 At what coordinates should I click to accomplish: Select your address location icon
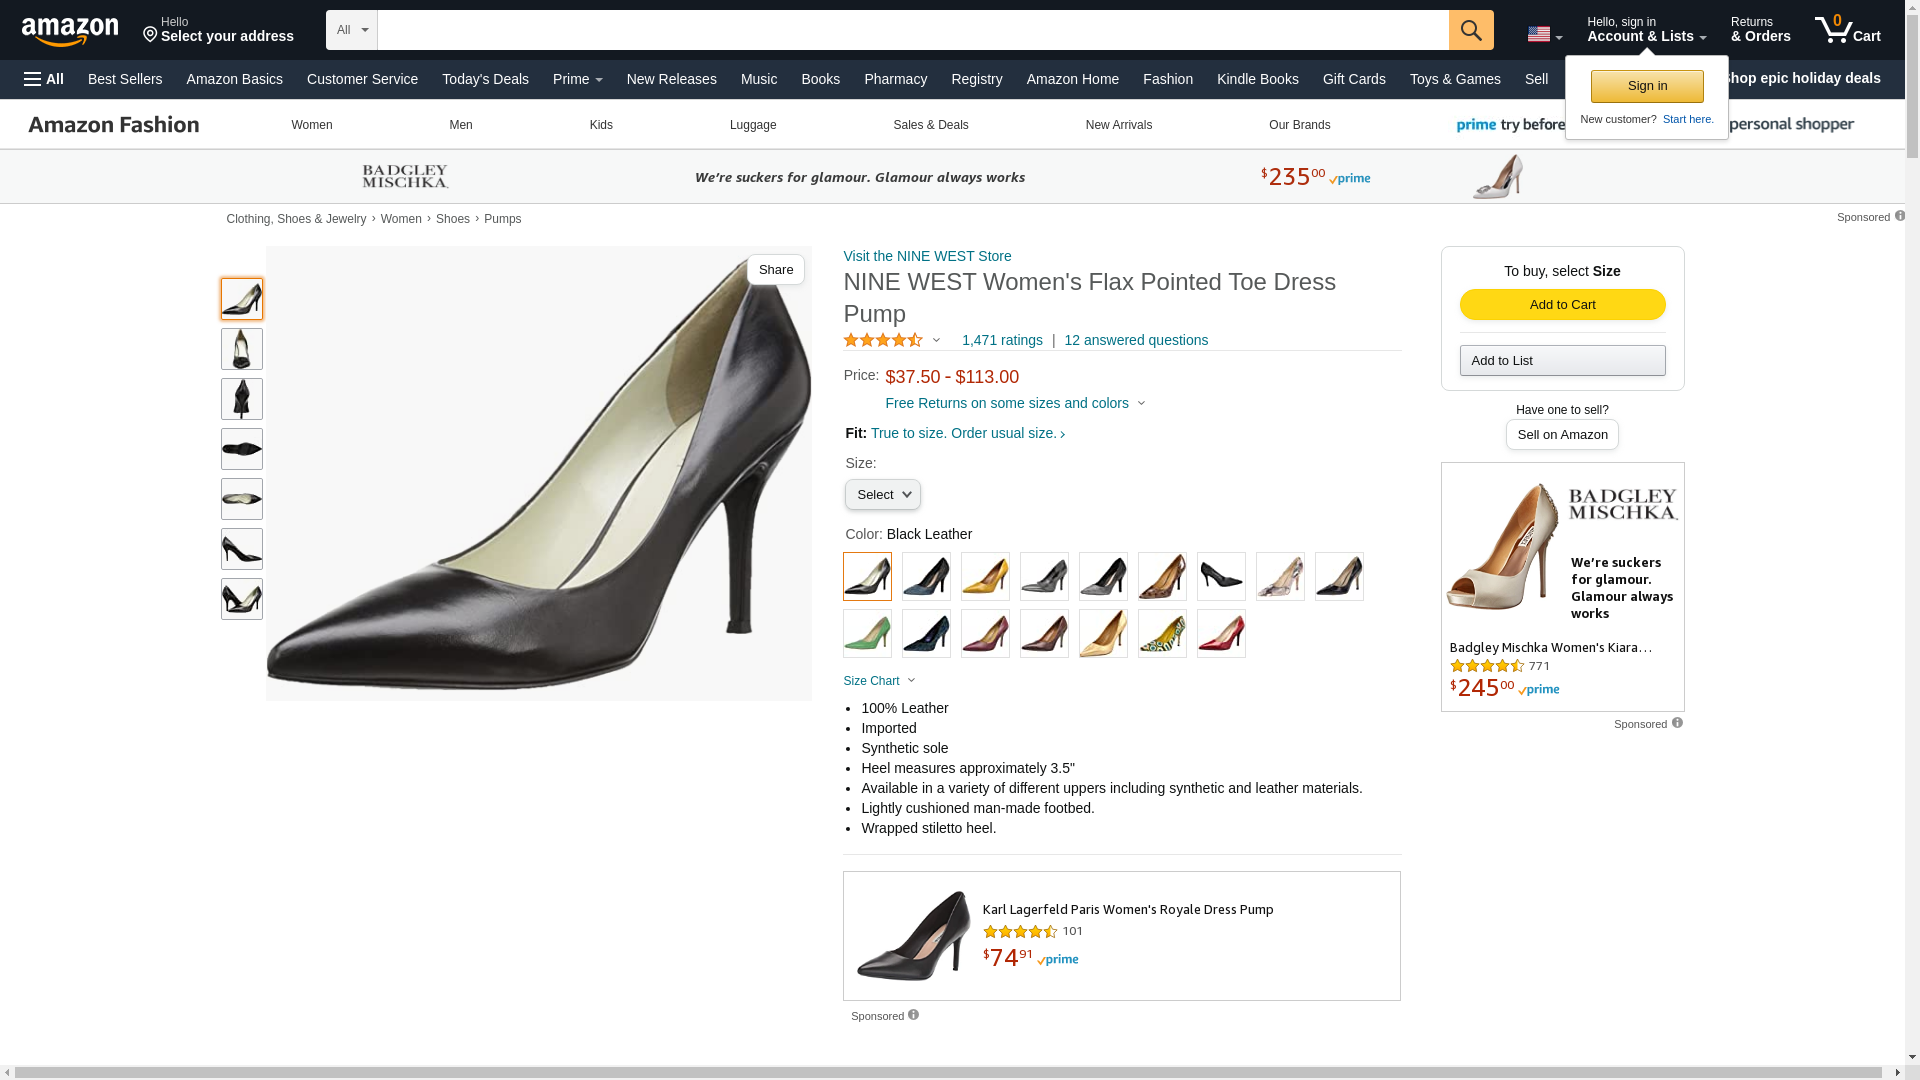(151, 35)
